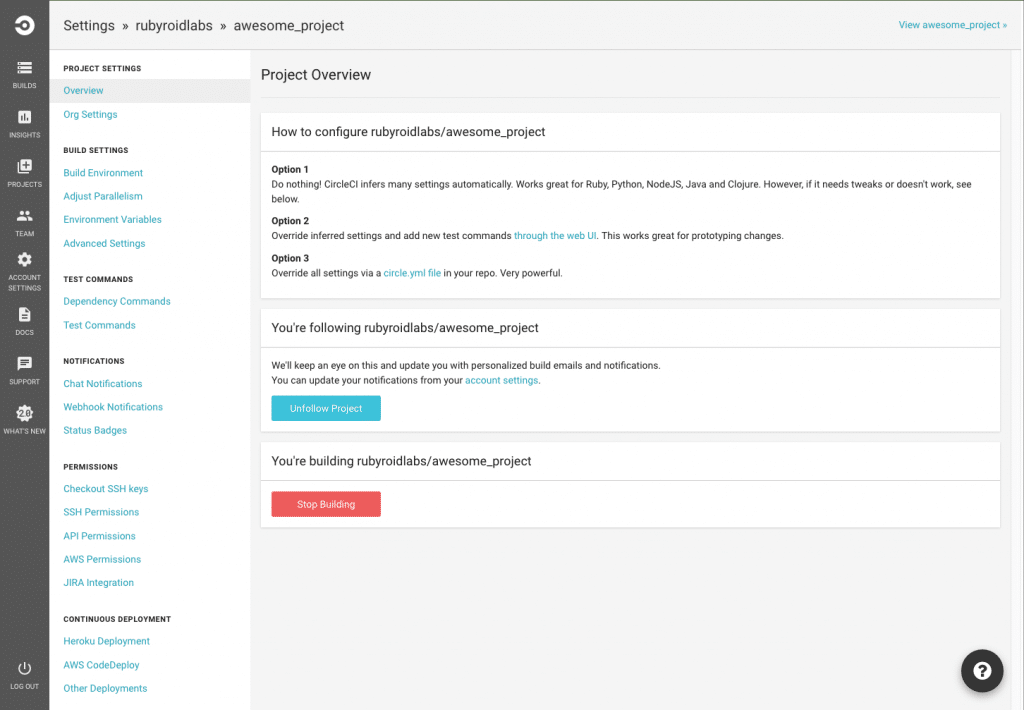1024x710 pixels.
Task: Open the Insights chart icon
Action: 24,118
